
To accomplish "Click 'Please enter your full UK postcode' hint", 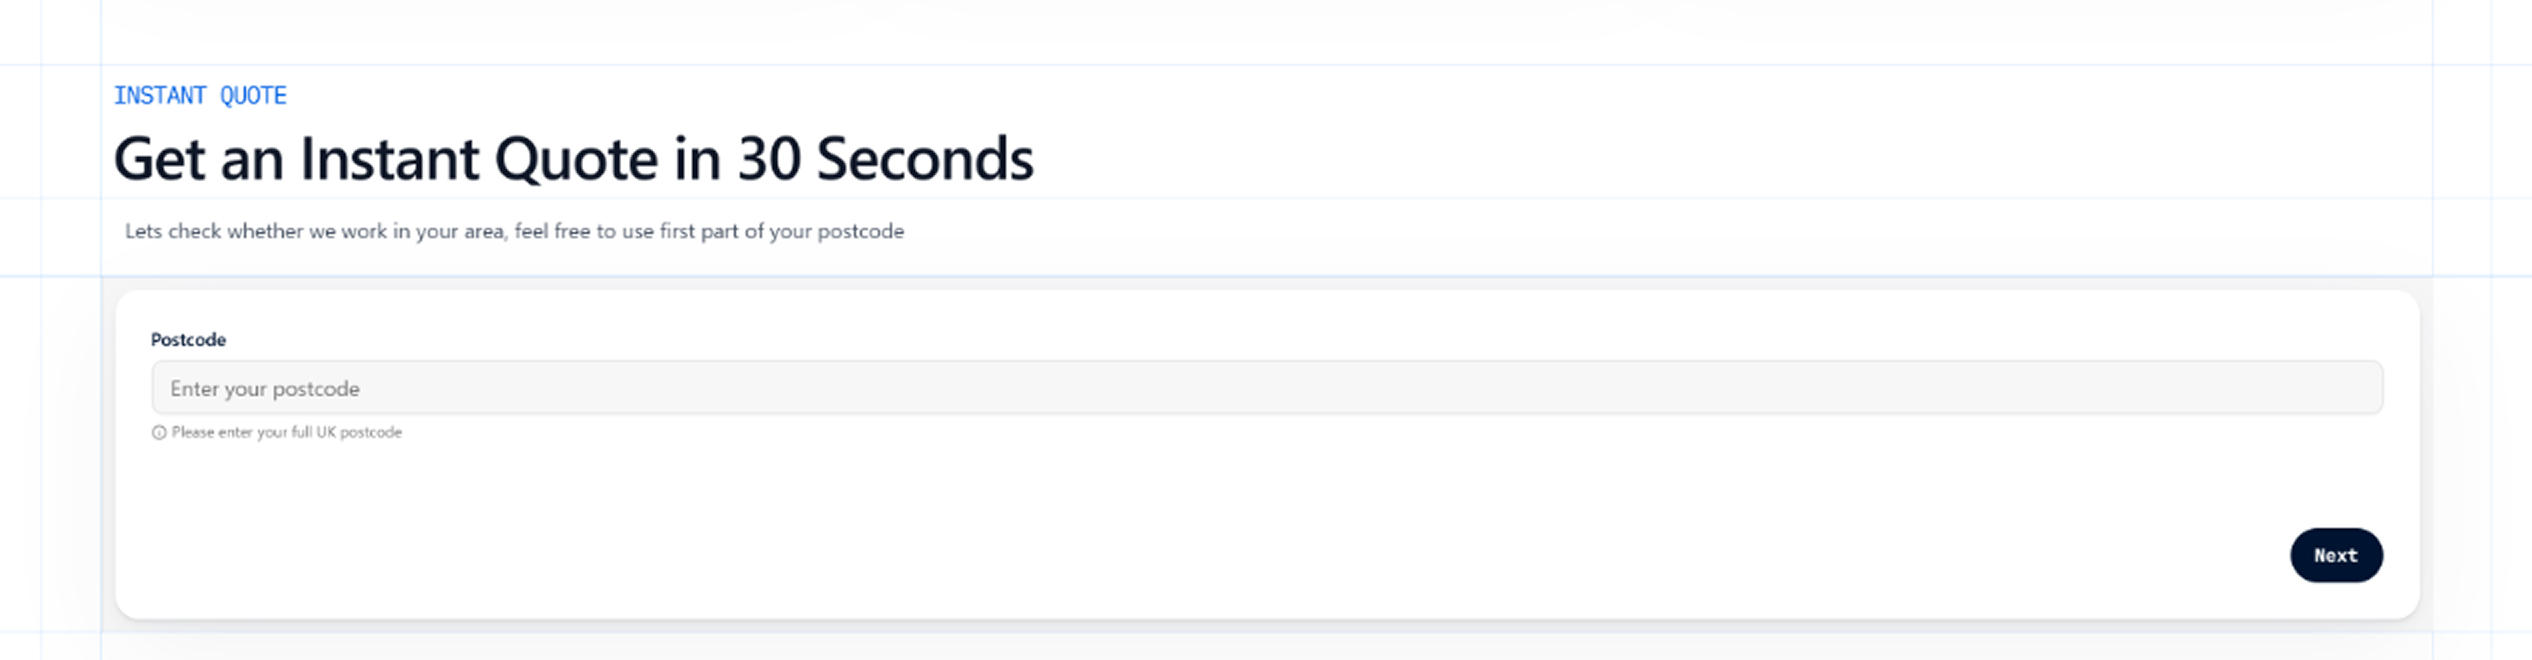I will click(x=287, y=433).
